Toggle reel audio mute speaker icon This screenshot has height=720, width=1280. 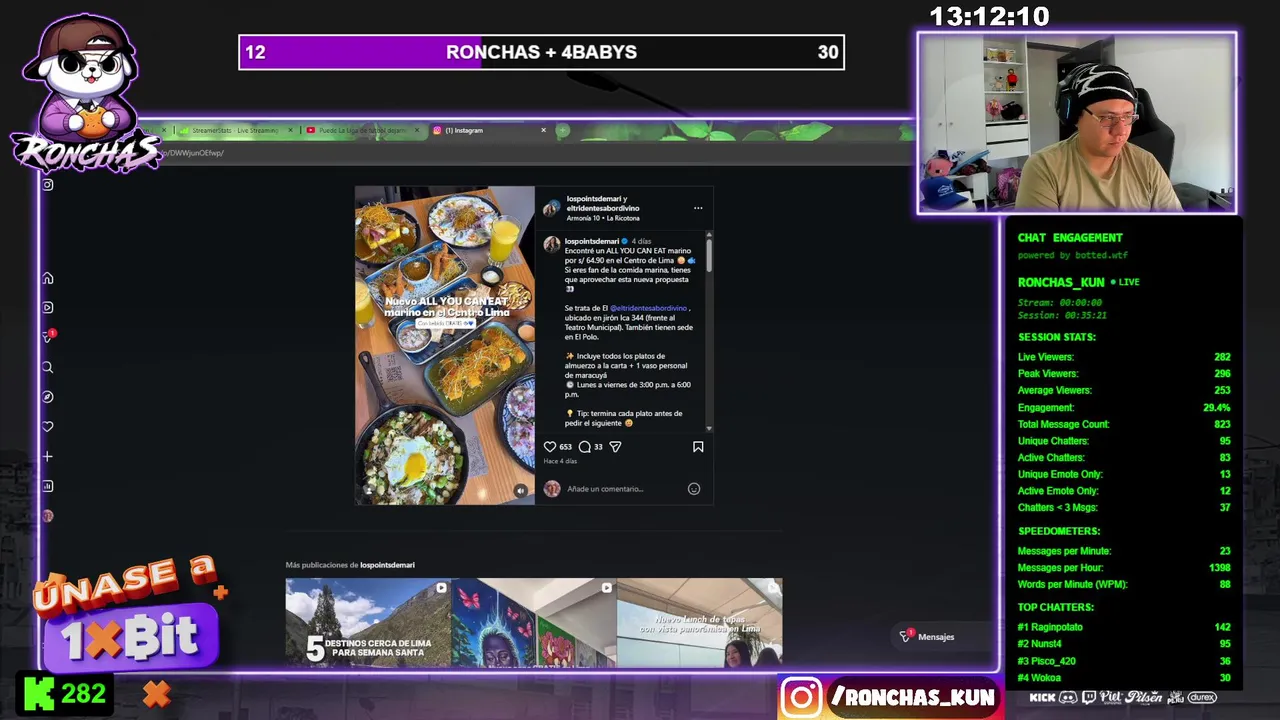pos(520,490)
